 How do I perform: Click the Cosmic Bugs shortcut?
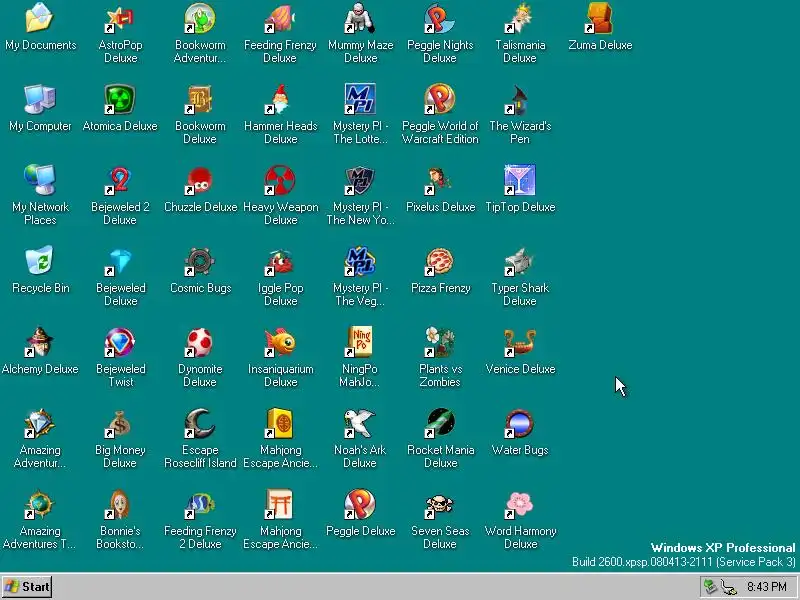[x=200, y=261]
